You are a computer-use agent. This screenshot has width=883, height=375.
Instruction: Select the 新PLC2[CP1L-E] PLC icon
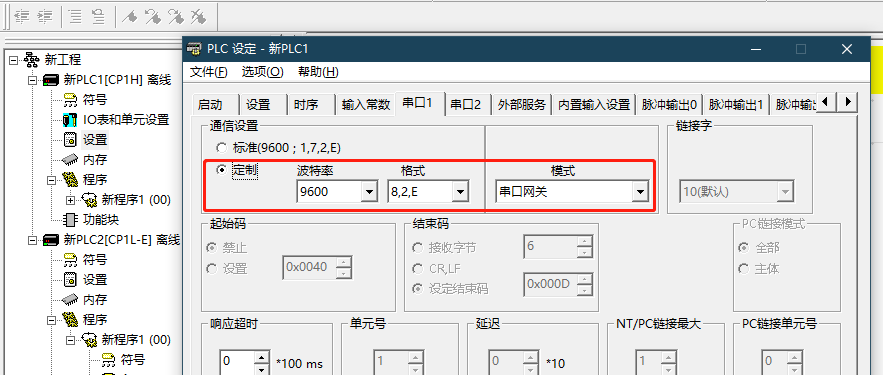51,240
